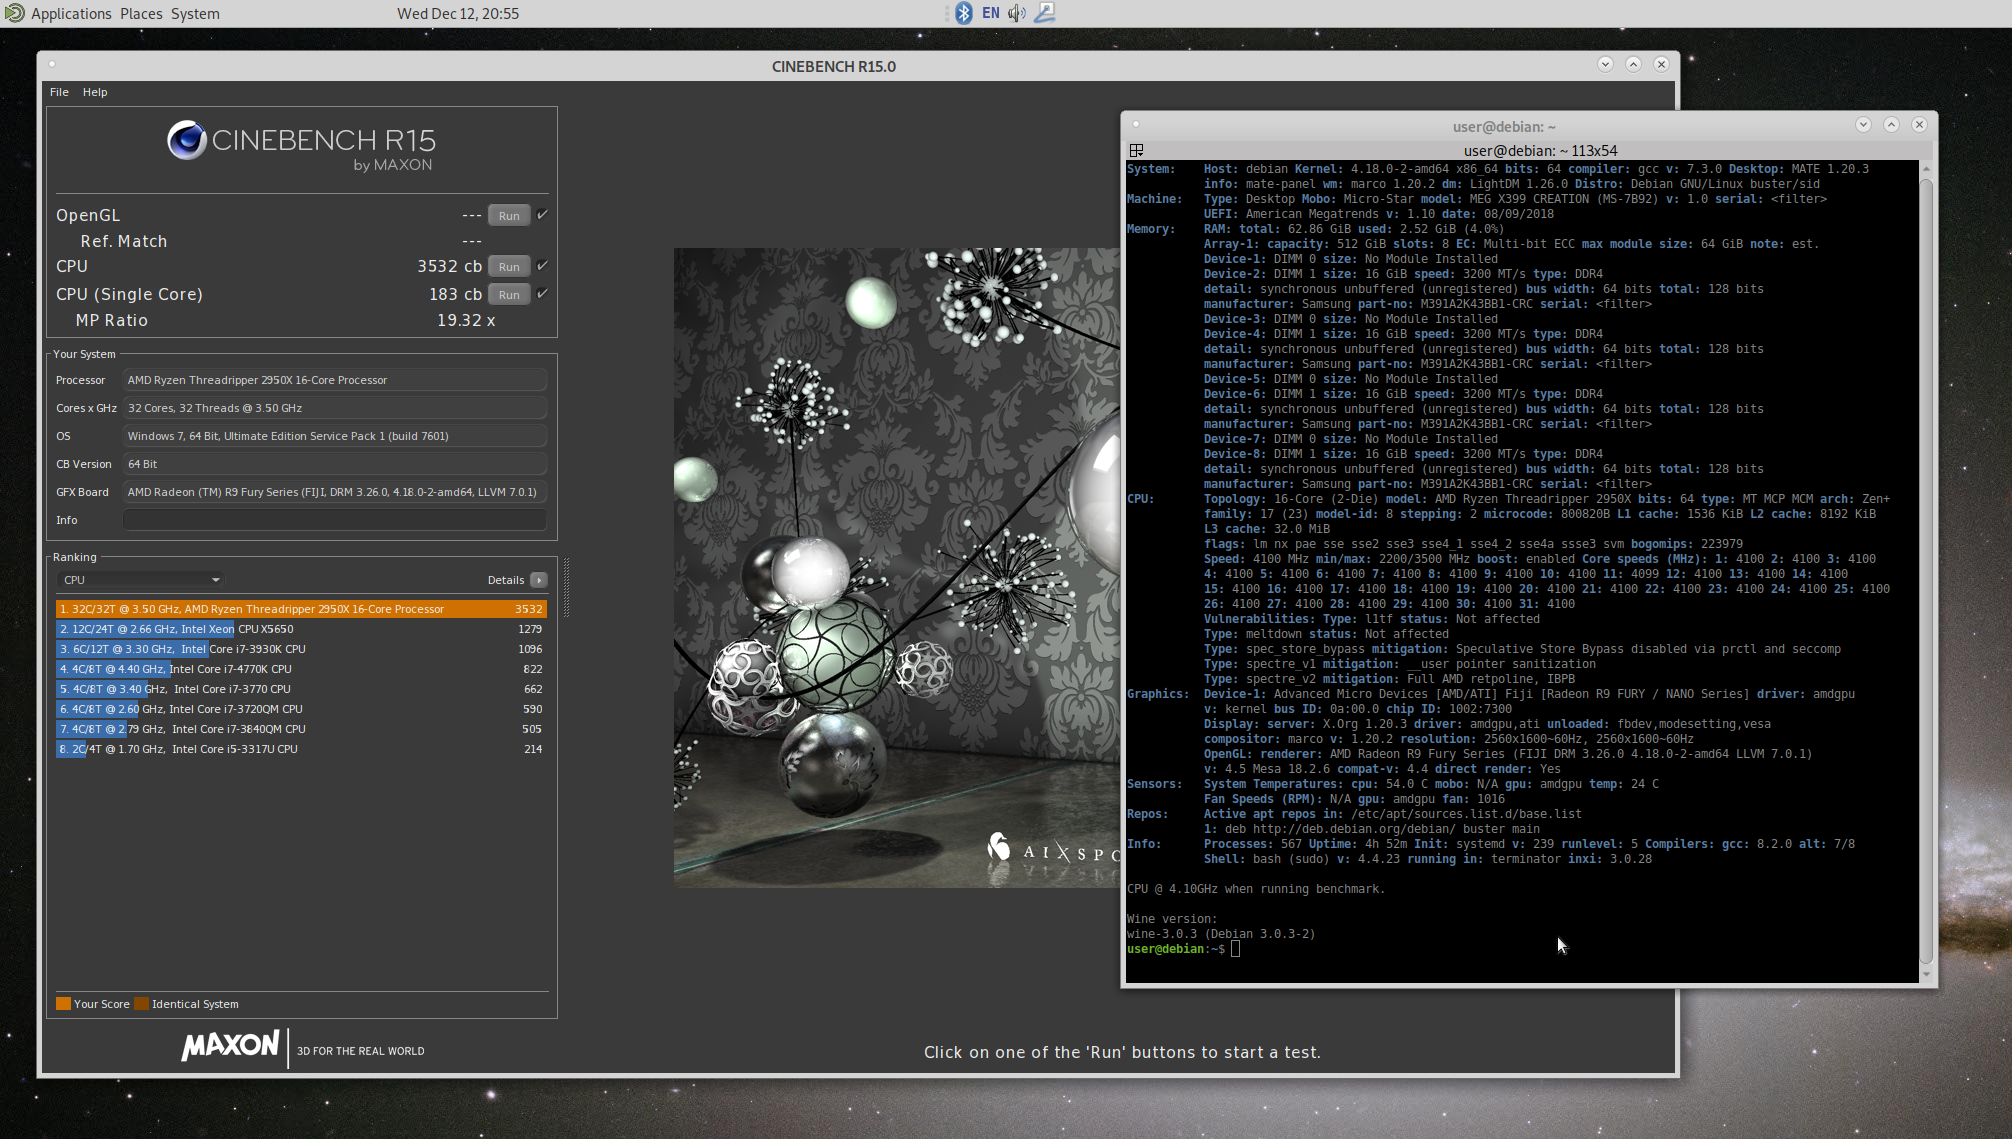This screenshot has height=1139, width=2012.
Task: Select the Intel Core i7-3720QM ranking row
Action: click(301, 709)
